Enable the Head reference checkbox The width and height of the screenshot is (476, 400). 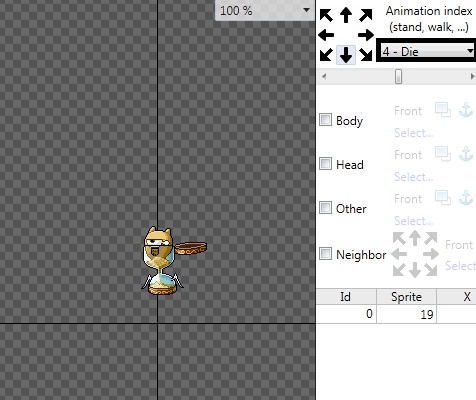click(325, 164)
